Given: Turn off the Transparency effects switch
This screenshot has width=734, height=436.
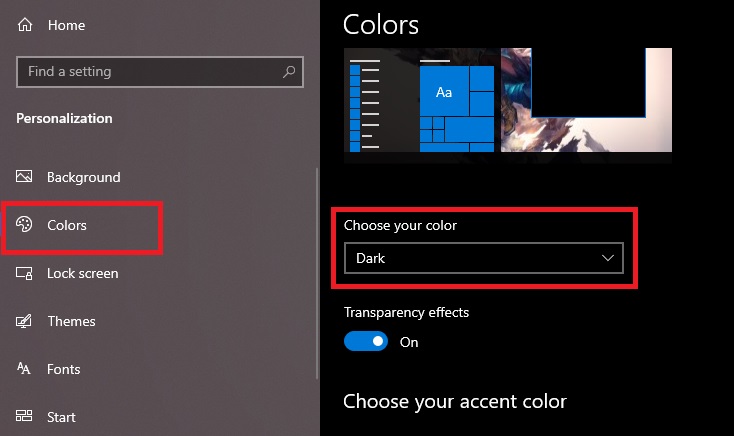Looking at the screenshot, I should pos(365,342).
